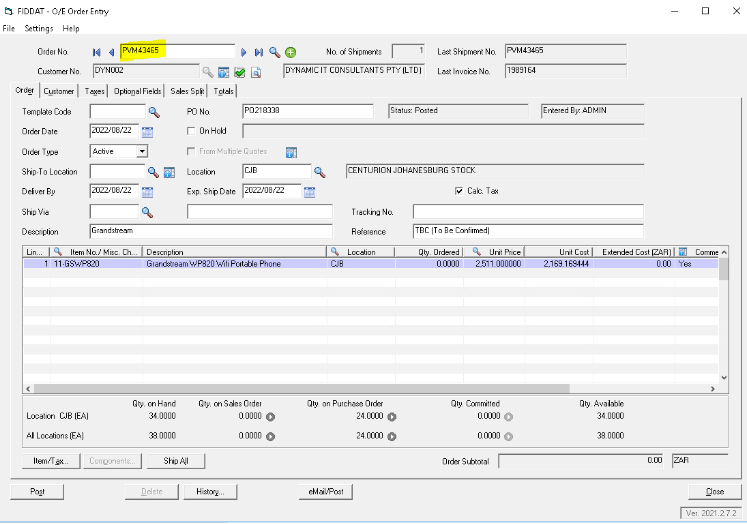Create new order with green plus icon
This screenshot has height=524, width=747.
(x=290, y=51)
